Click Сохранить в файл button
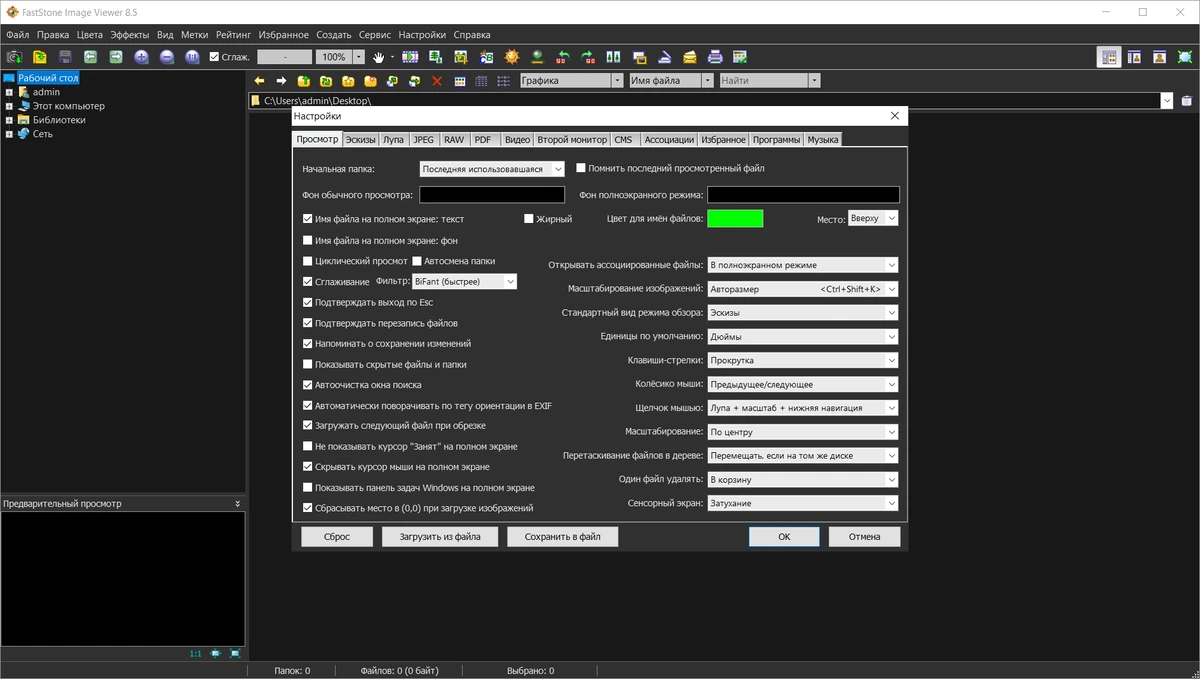 (563, 537)
